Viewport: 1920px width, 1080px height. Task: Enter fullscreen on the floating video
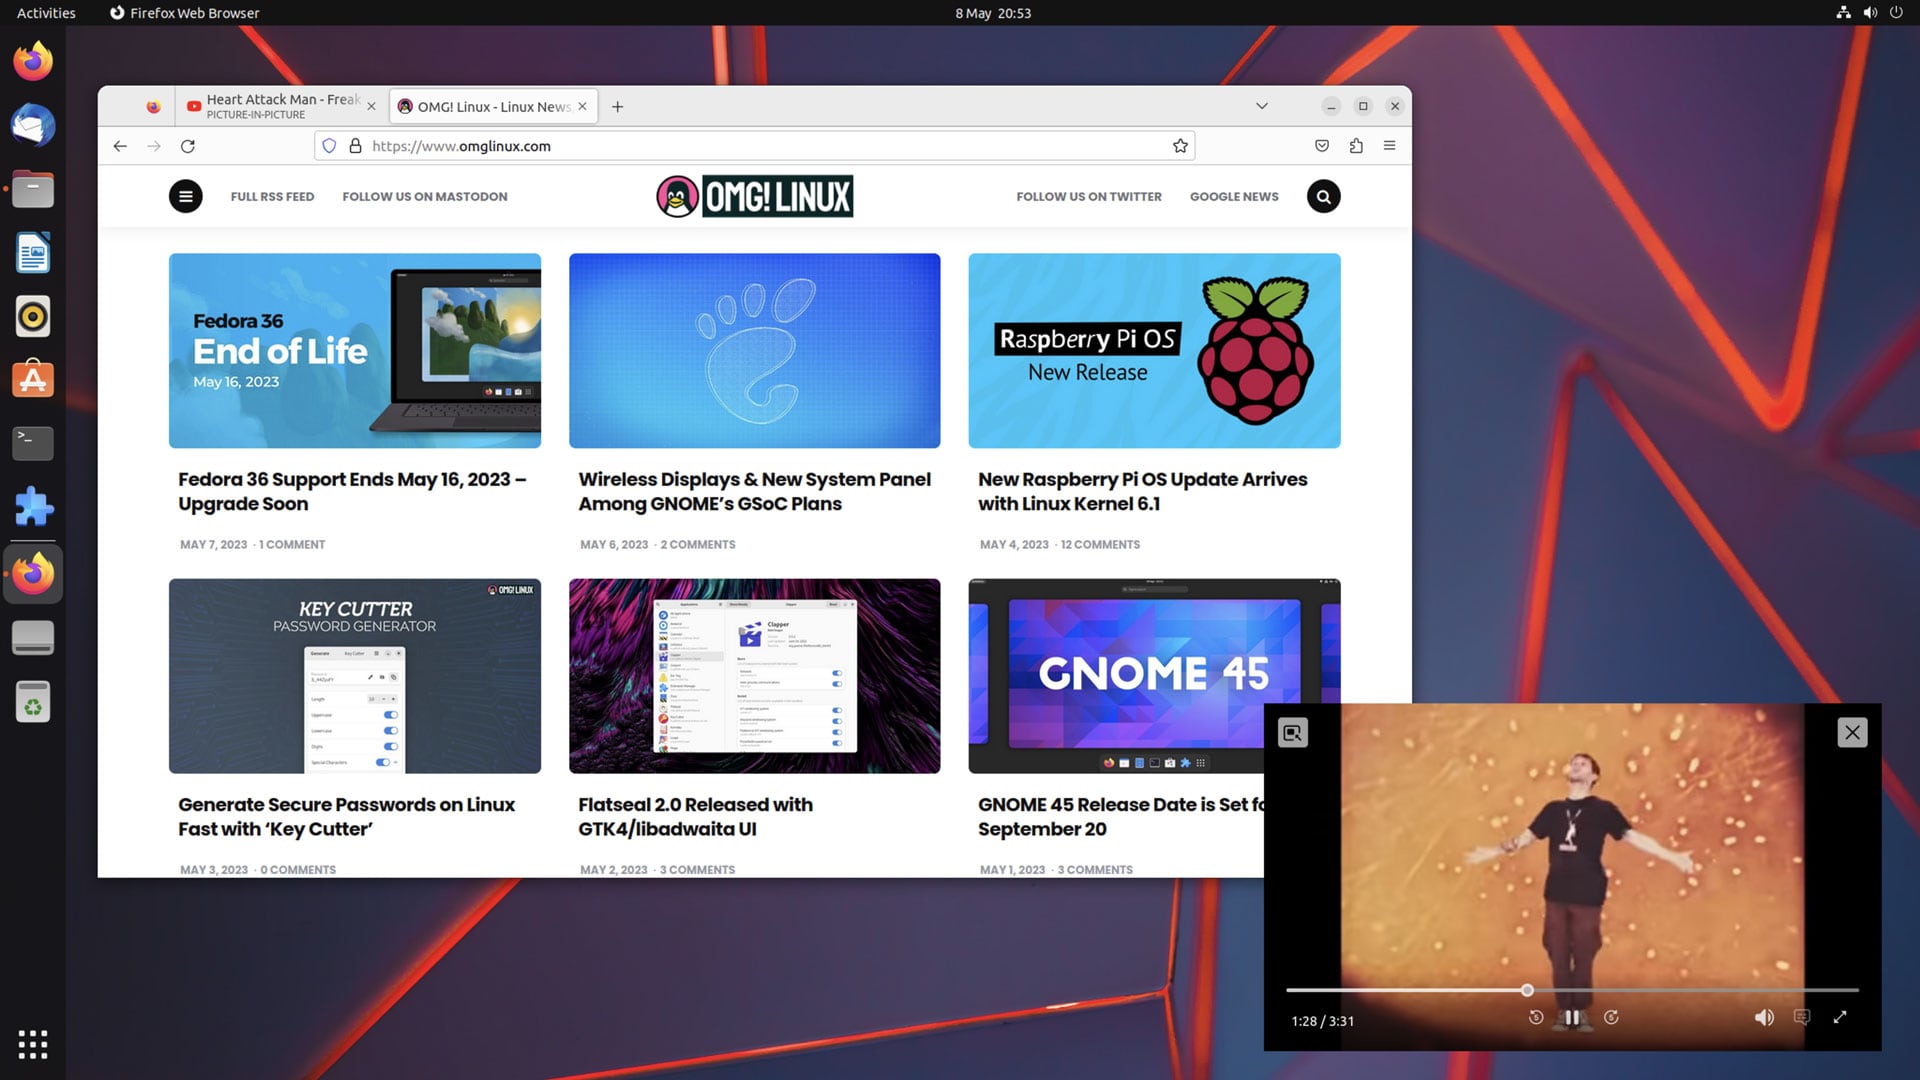(x=1840, y=1016)
